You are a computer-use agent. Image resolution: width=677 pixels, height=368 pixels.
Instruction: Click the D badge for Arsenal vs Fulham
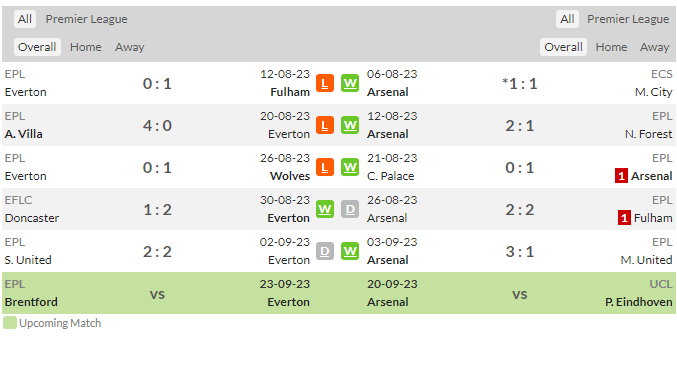[350, 209]
